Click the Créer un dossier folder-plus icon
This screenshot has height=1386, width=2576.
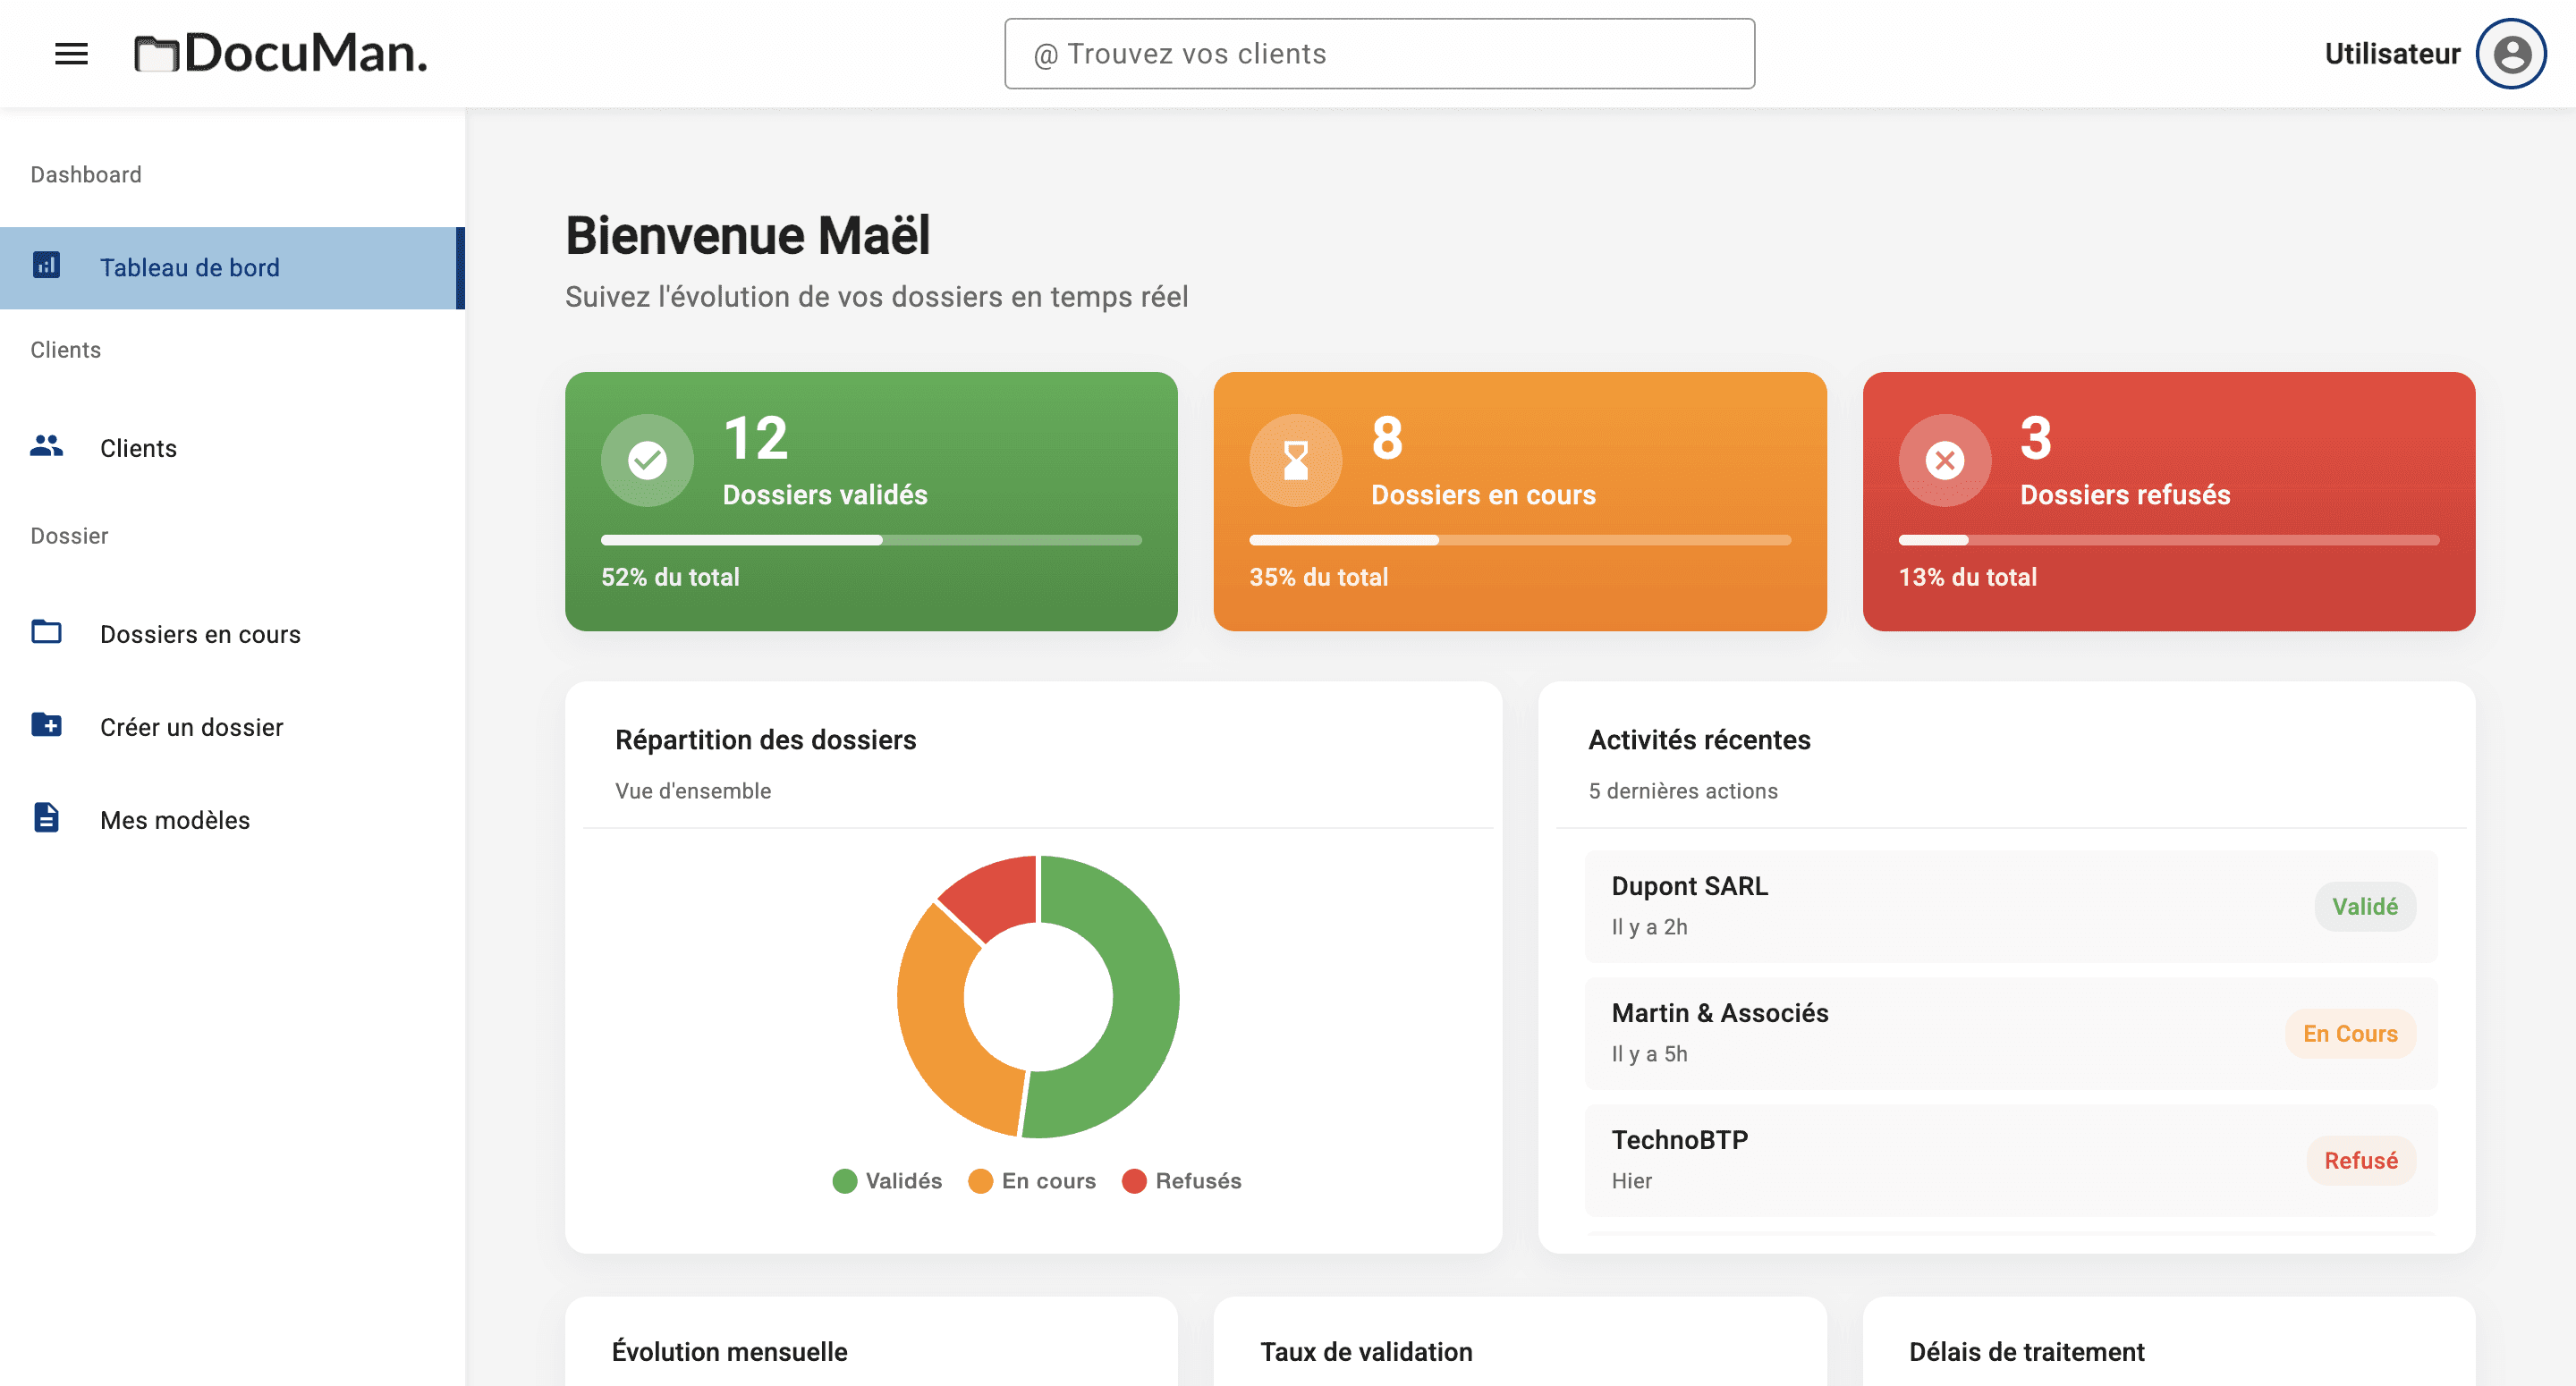pyautogui.click(x=46, y=725)
